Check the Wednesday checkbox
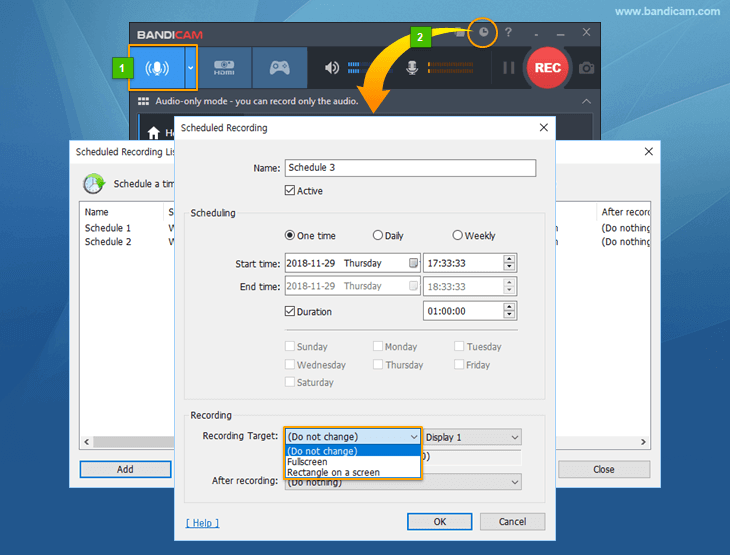Screen dimensions: 730x555 tap(290, 364)
